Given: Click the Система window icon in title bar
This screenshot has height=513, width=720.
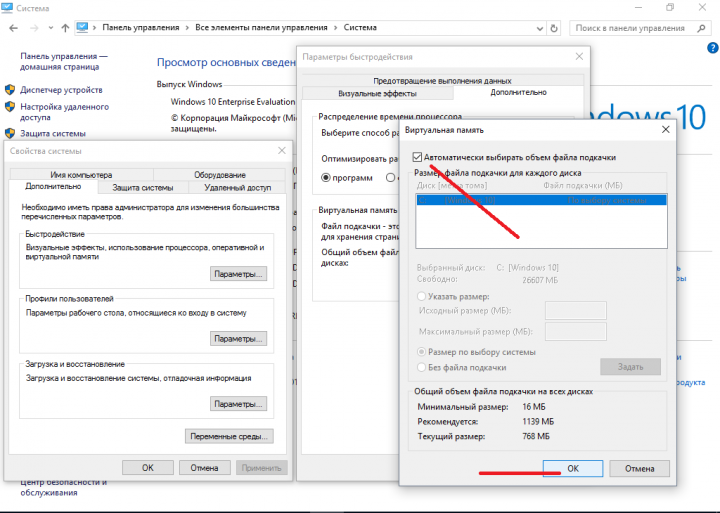Looking at the screenshot, I should pos(6,7).
